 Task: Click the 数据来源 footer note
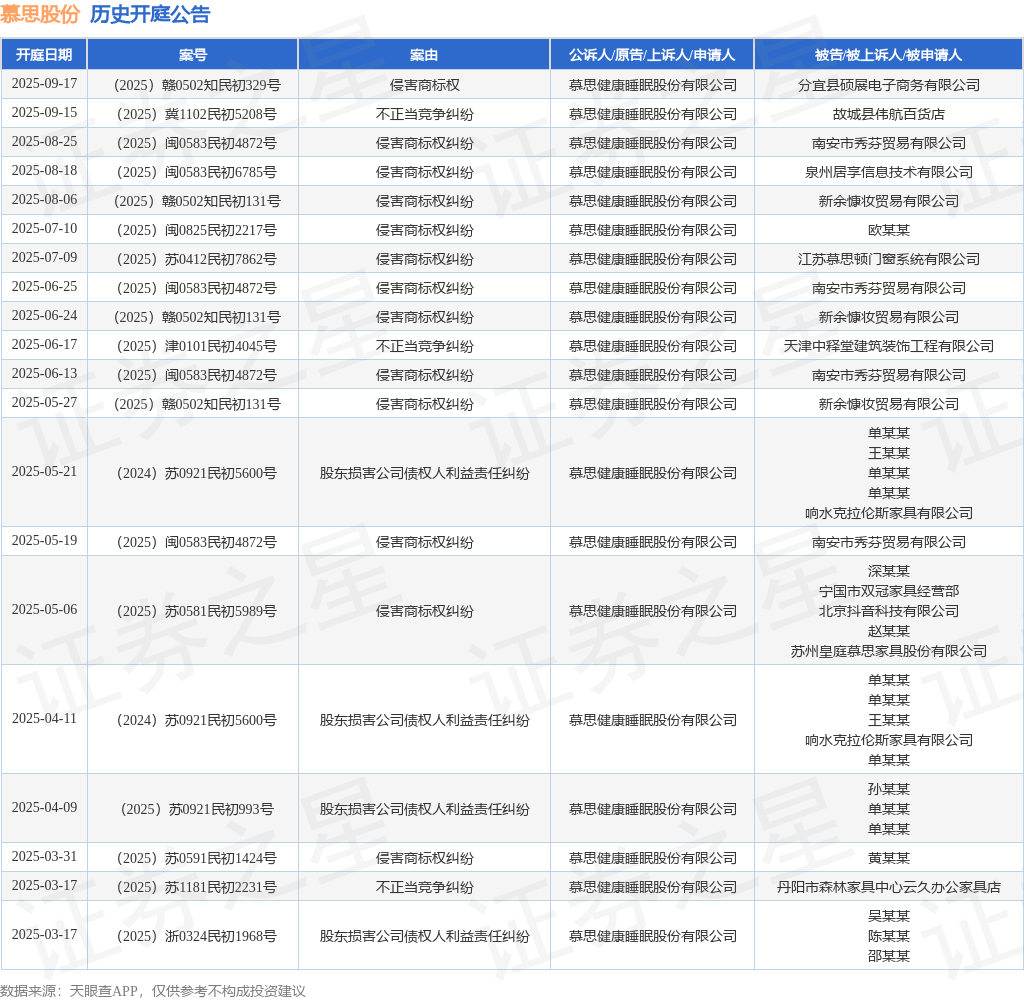pos(153,991)
